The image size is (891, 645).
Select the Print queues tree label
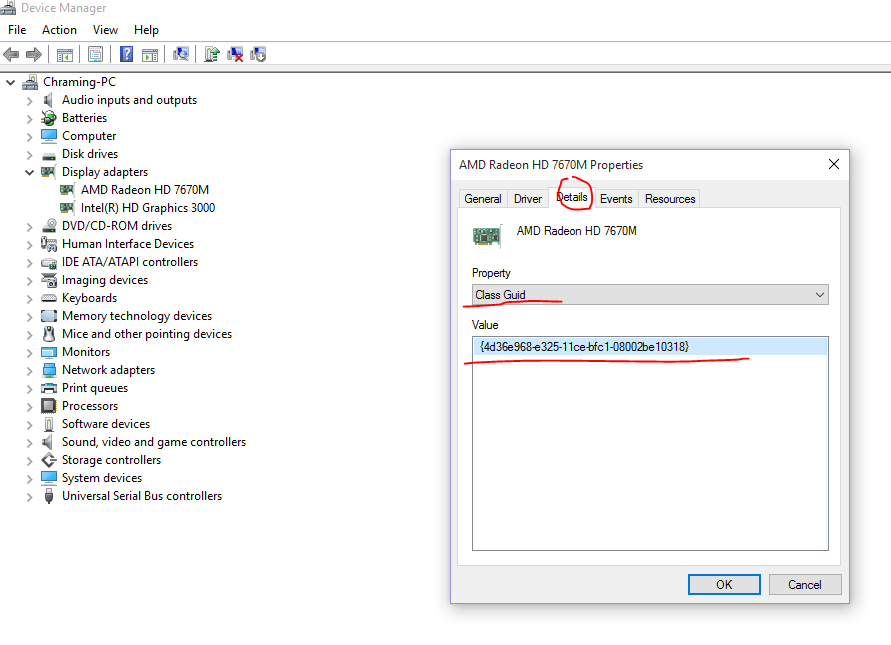pos(95,388)
